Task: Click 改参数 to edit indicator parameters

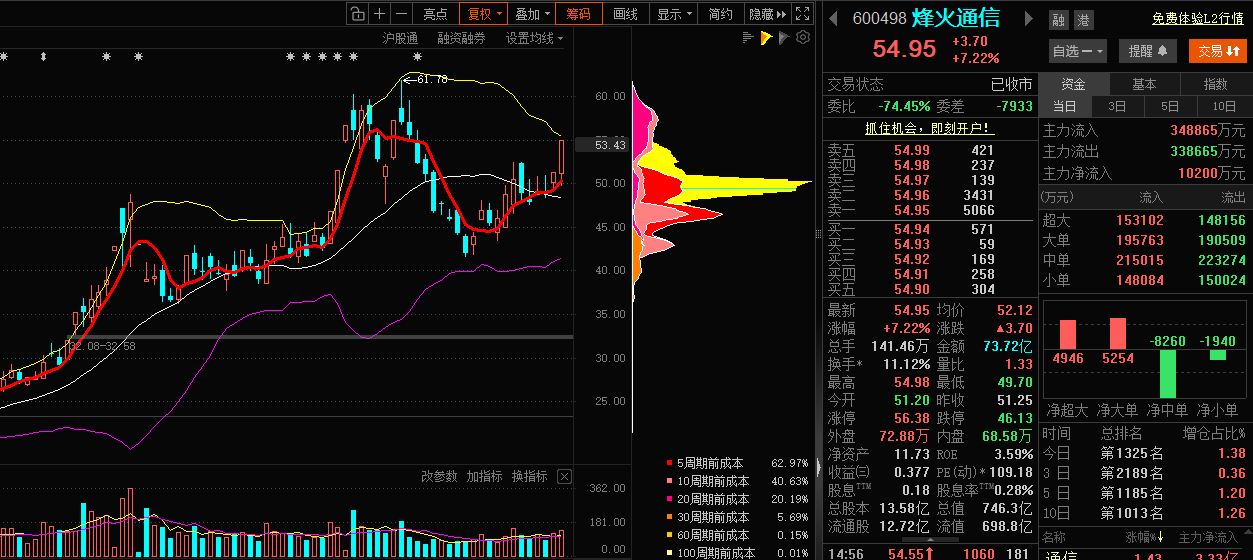Action: [439, 477]
